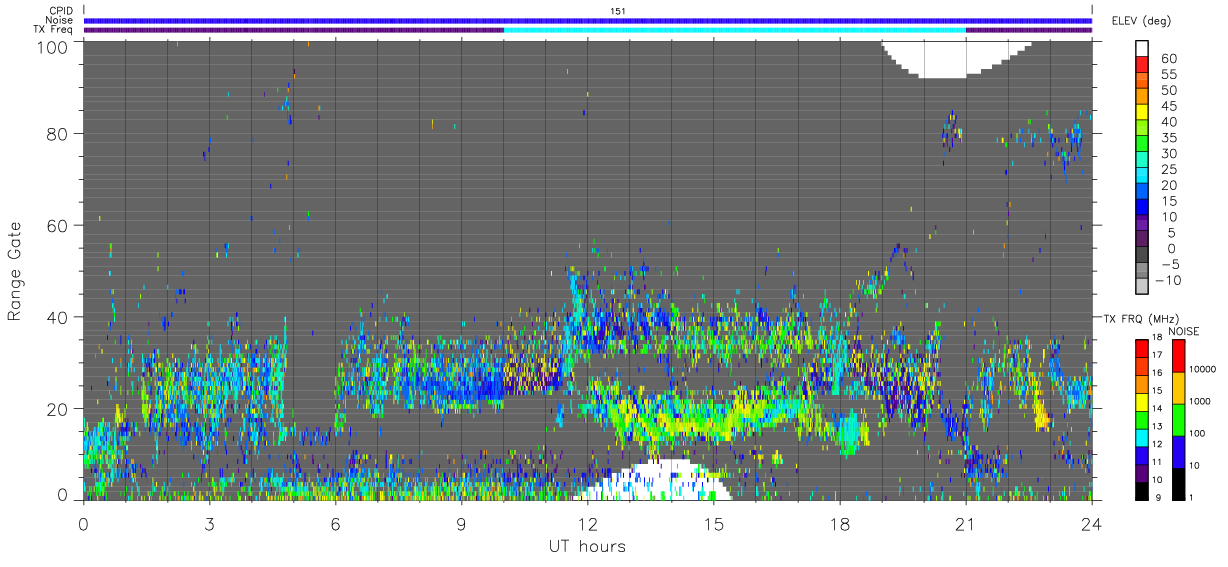Click NOISE colorbar label 1000
Image resolution: width=1228 pixels, height=567 pixels.
pyautogui.click(x=1198, y=402)
